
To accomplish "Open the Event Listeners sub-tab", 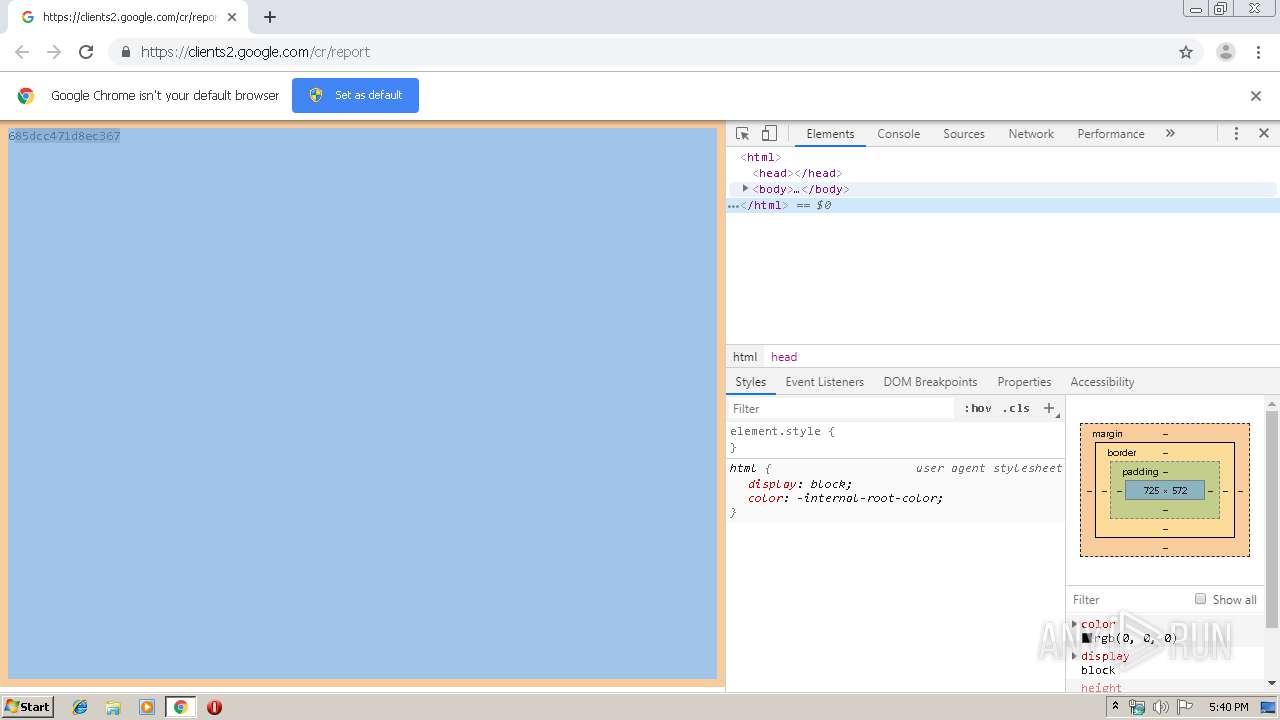I will pos(824,382).
